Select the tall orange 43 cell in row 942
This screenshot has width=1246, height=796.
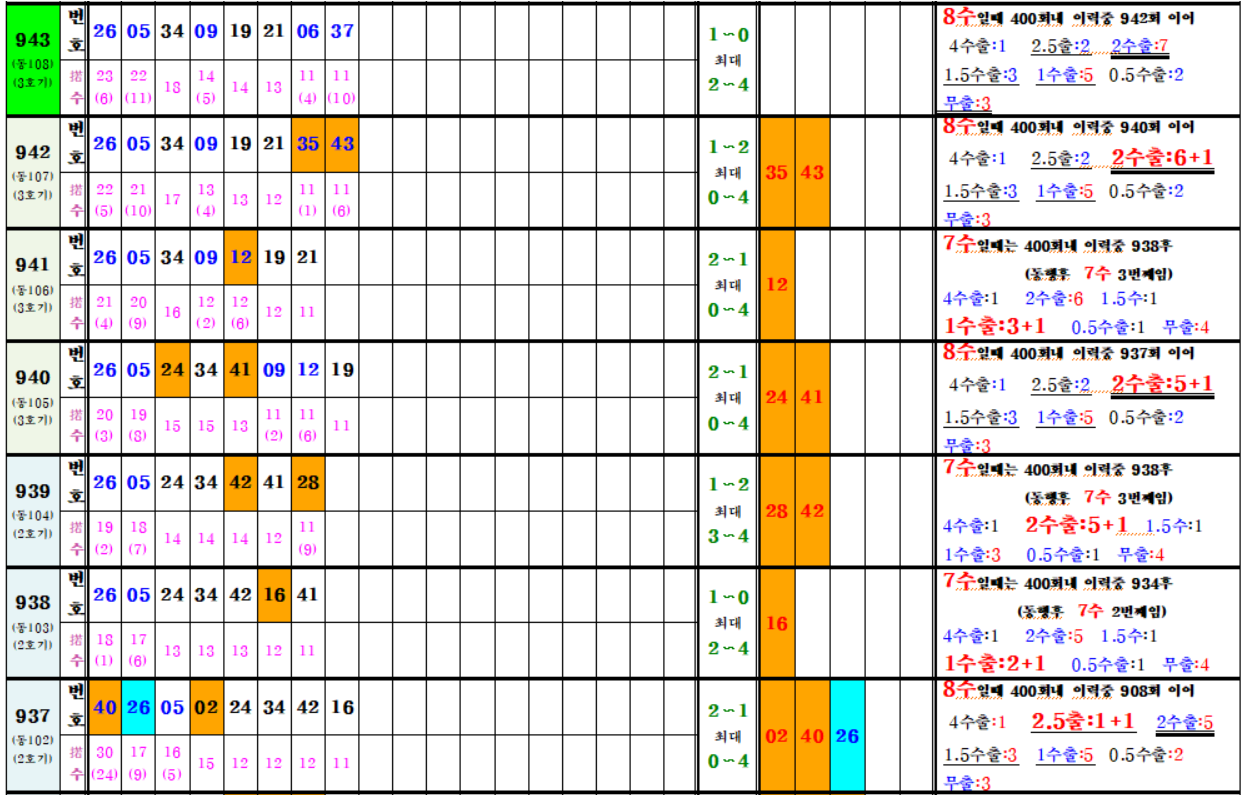(x=812, y=172)
